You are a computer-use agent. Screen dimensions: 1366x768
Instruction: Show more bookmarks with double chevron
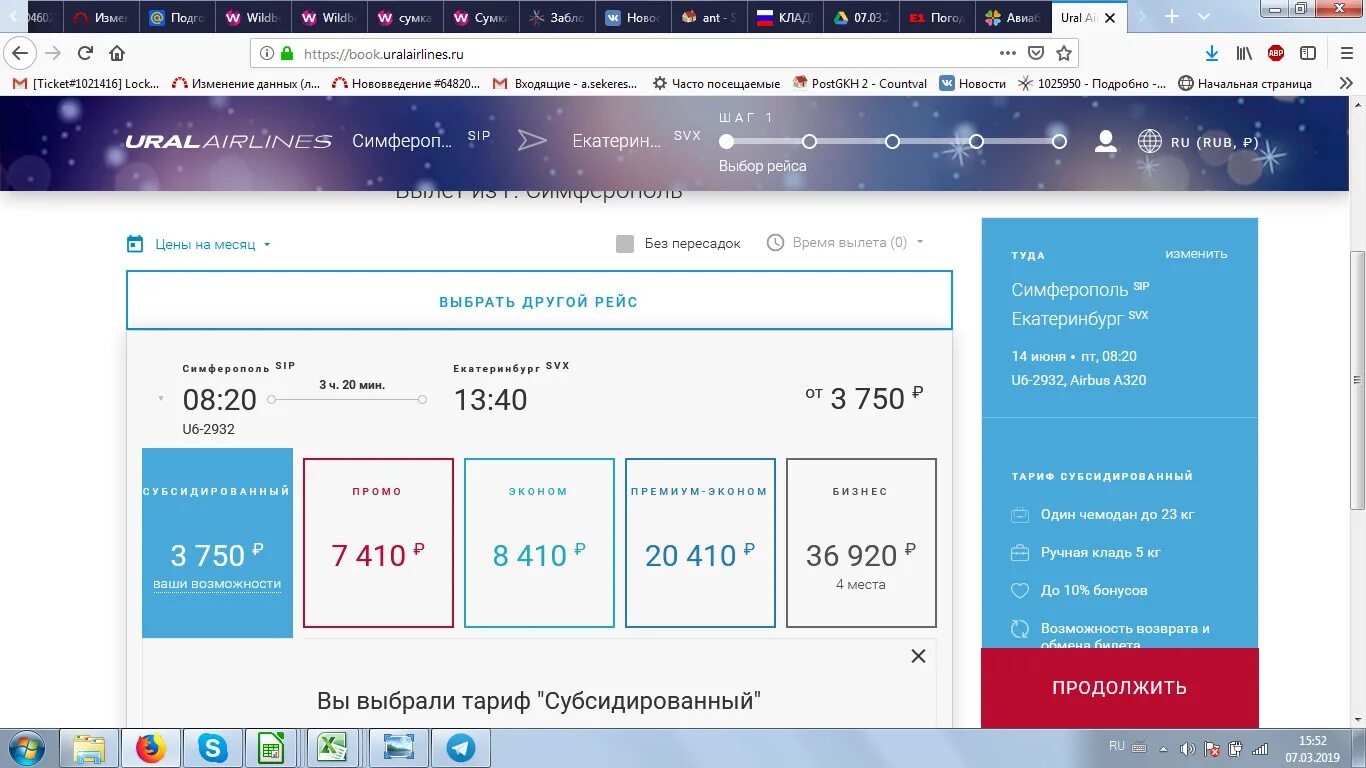(1346, 84)
